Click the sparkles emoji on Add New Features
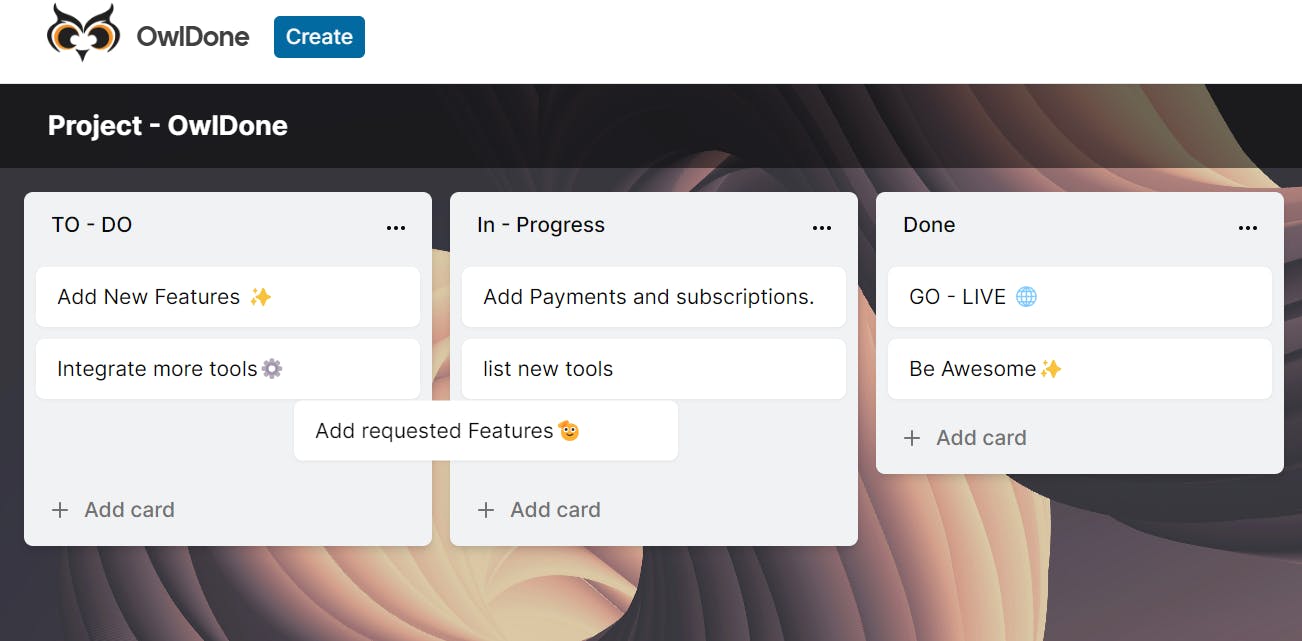Viewport: 1302px width, 641px height. coord(261,297)
